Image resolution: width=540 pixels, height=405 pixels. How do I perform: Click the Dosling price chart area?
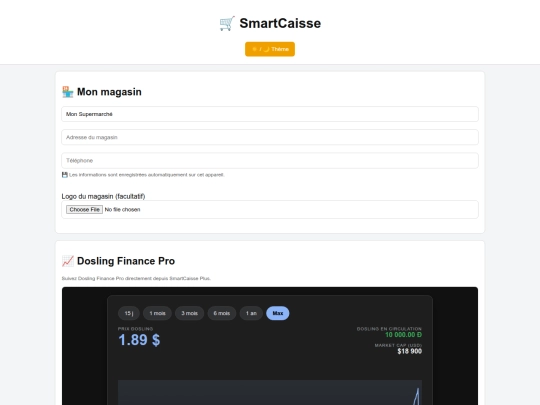tap(270, 393)
